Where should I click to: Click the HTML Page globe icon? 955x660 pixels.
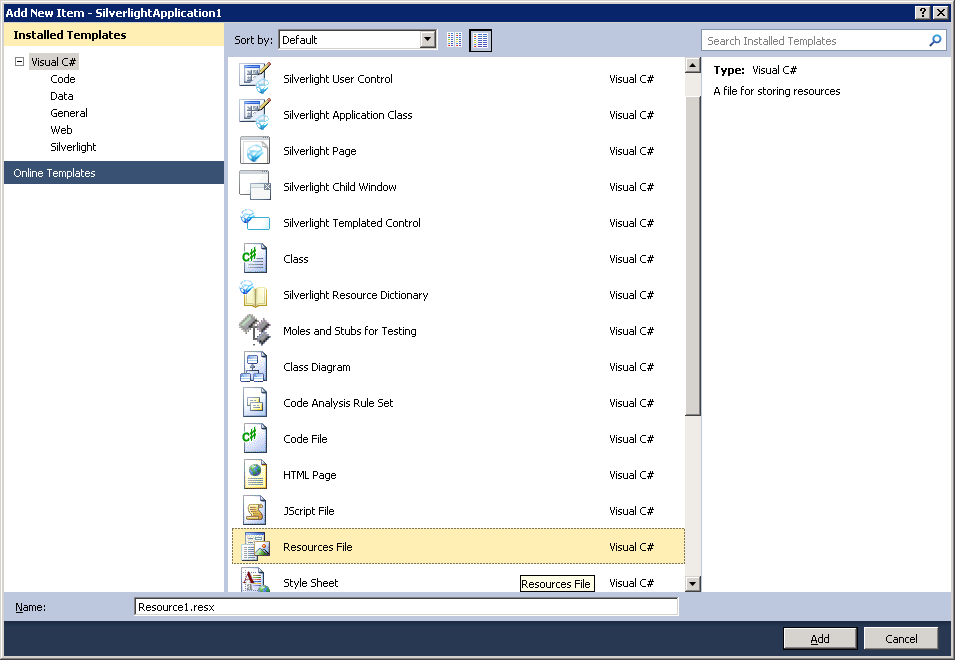coord(255,474)
